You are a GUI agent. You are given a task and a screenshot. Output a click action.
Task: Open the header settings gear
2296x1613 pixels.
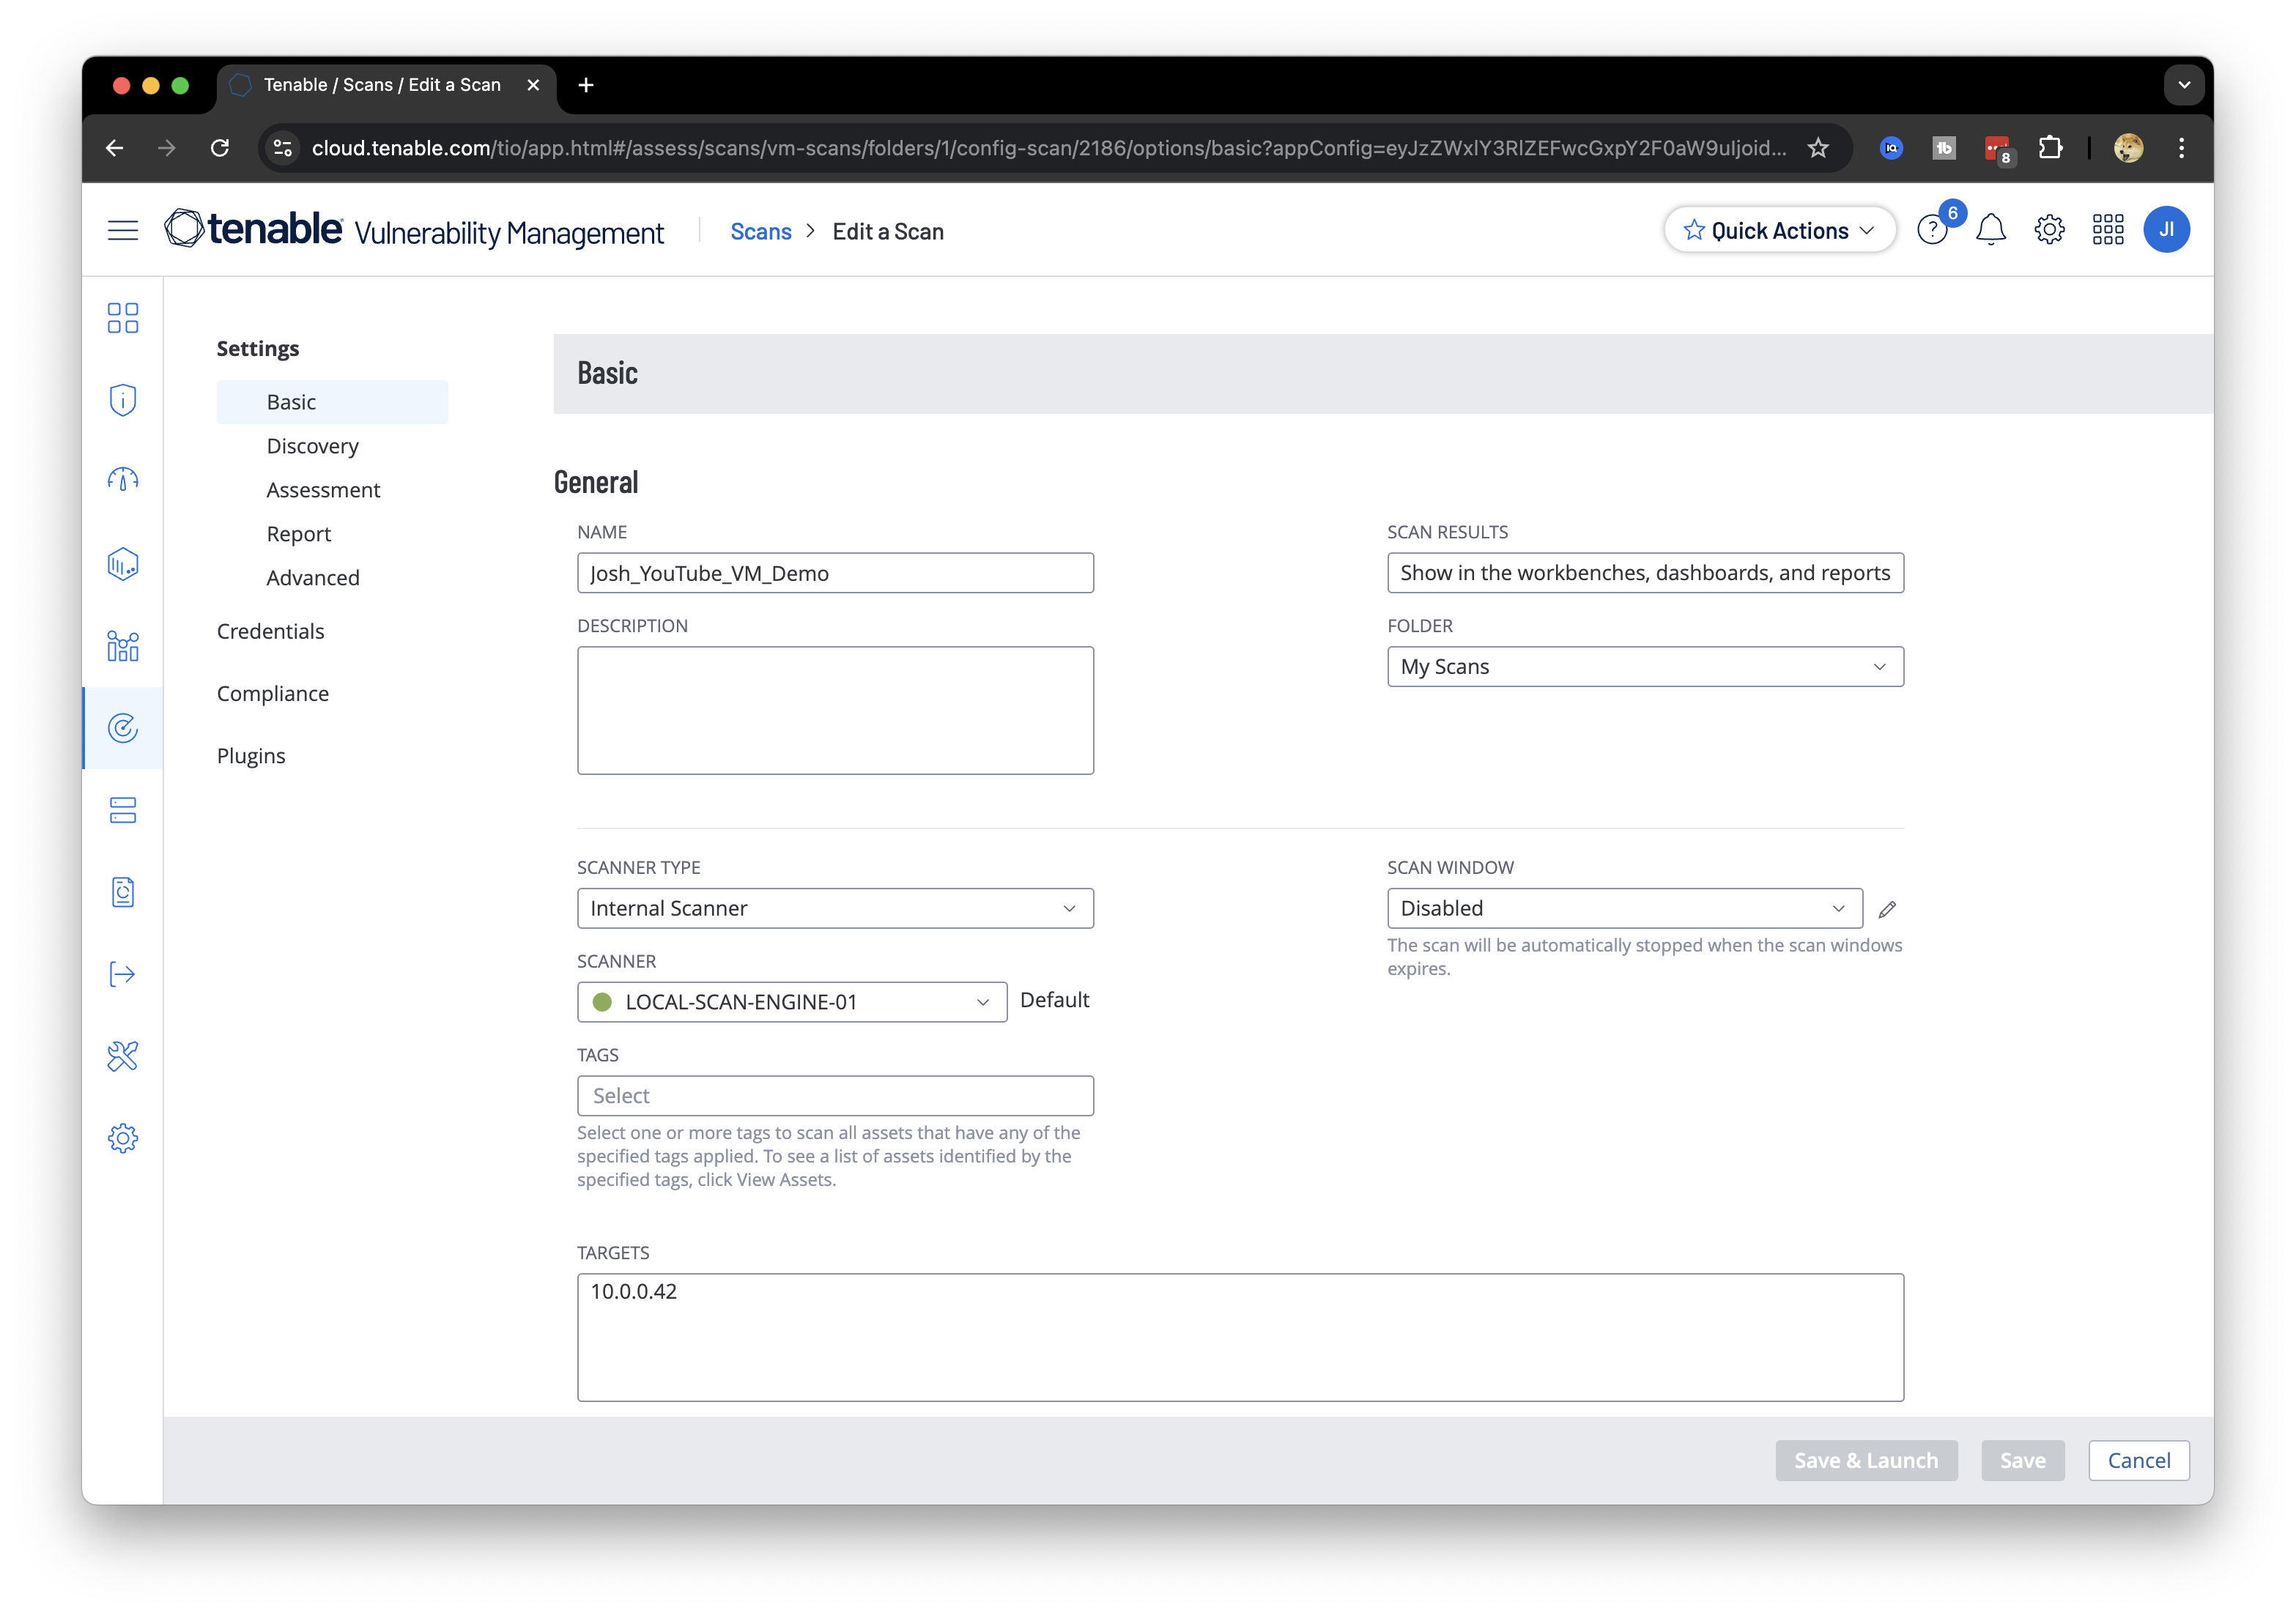pyautogui.click(x=2049, y=230)
